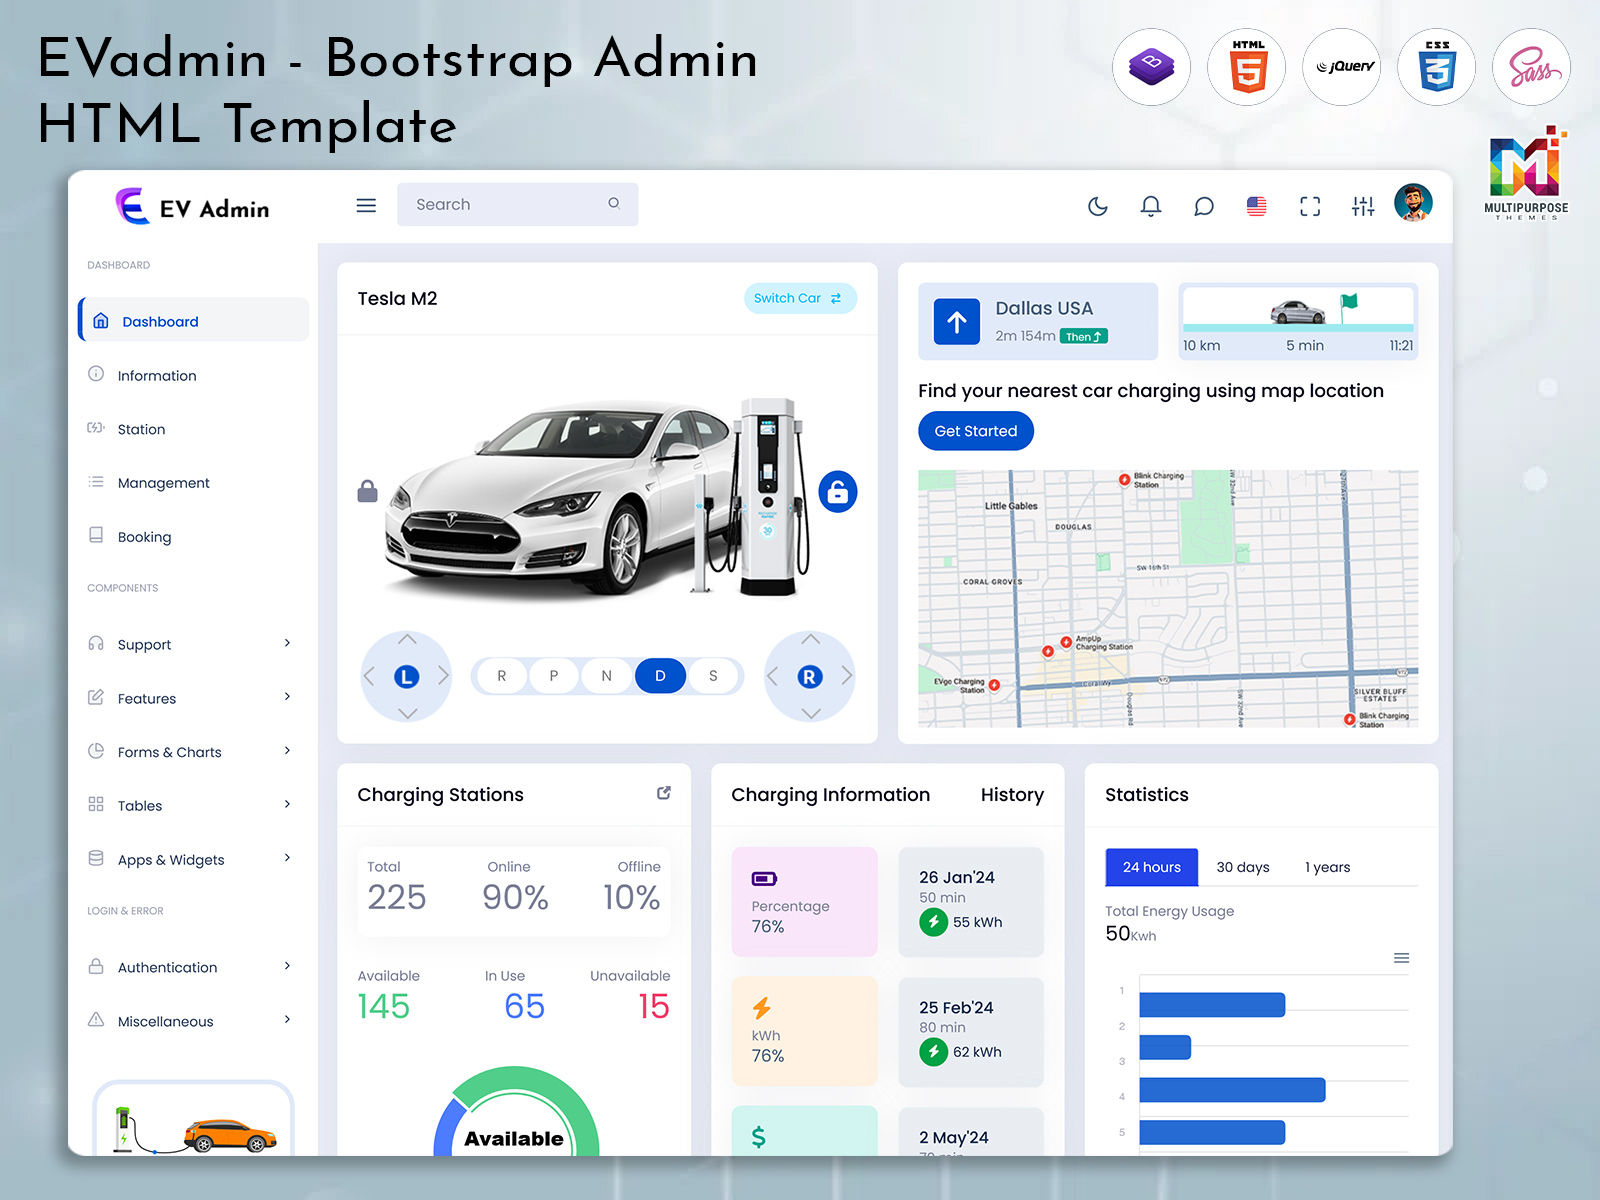Select gear S in the shifter

713,676
